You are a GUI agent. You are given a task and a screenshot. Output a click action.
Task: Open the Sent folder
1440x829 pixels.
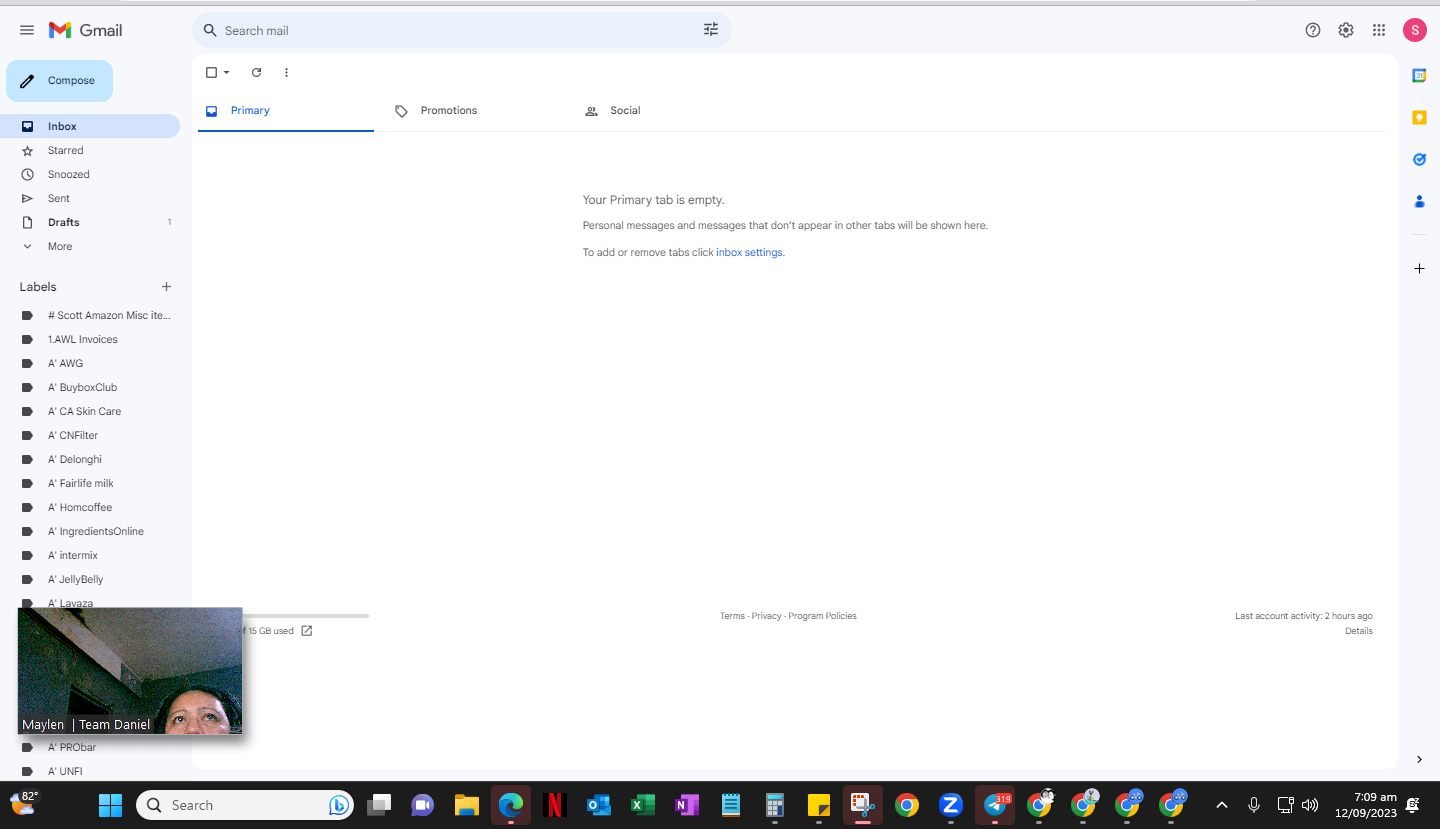[x=90, y=198]
